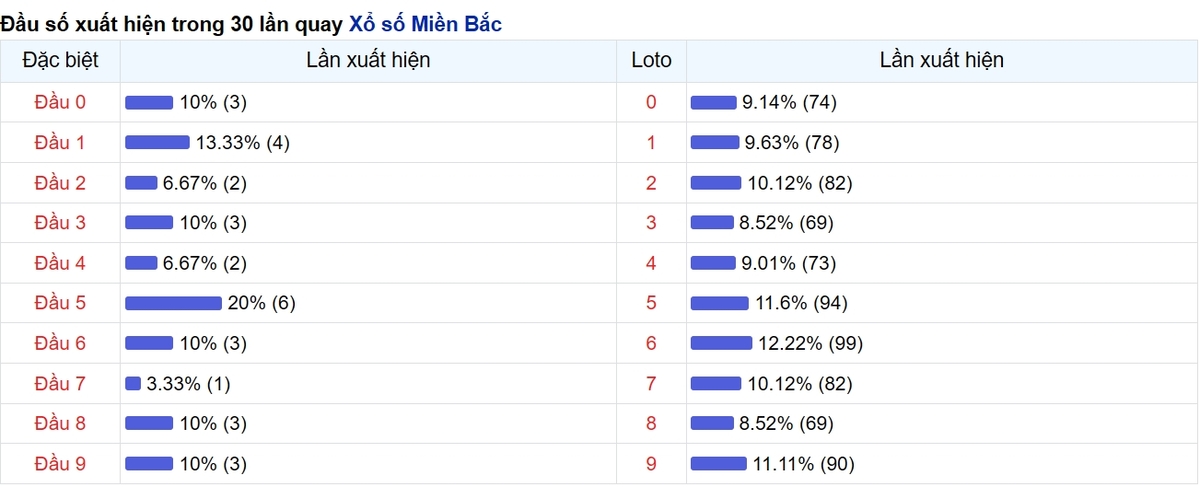
Task: Click the left Lần xuất hiện header
Action: (x=368, y=60)
